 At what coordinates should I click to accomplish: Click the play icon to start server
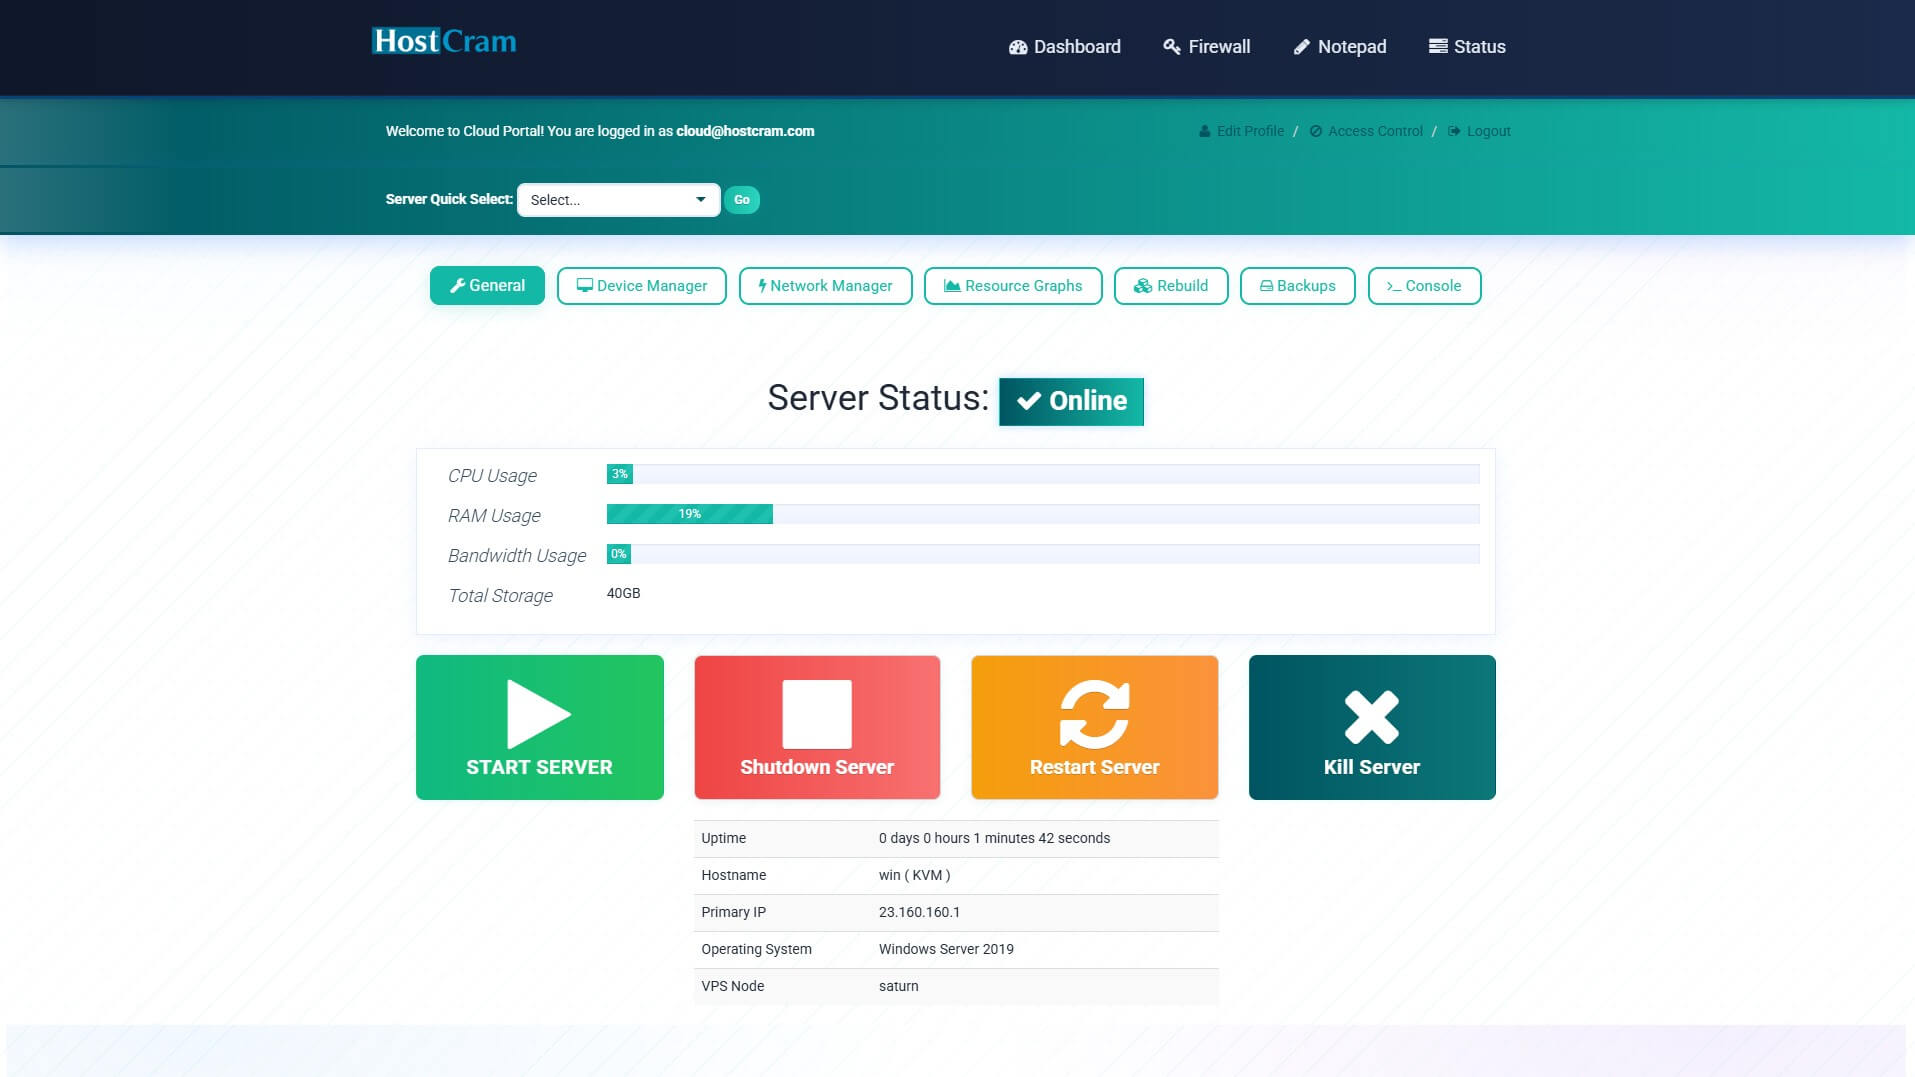[538, 714]
